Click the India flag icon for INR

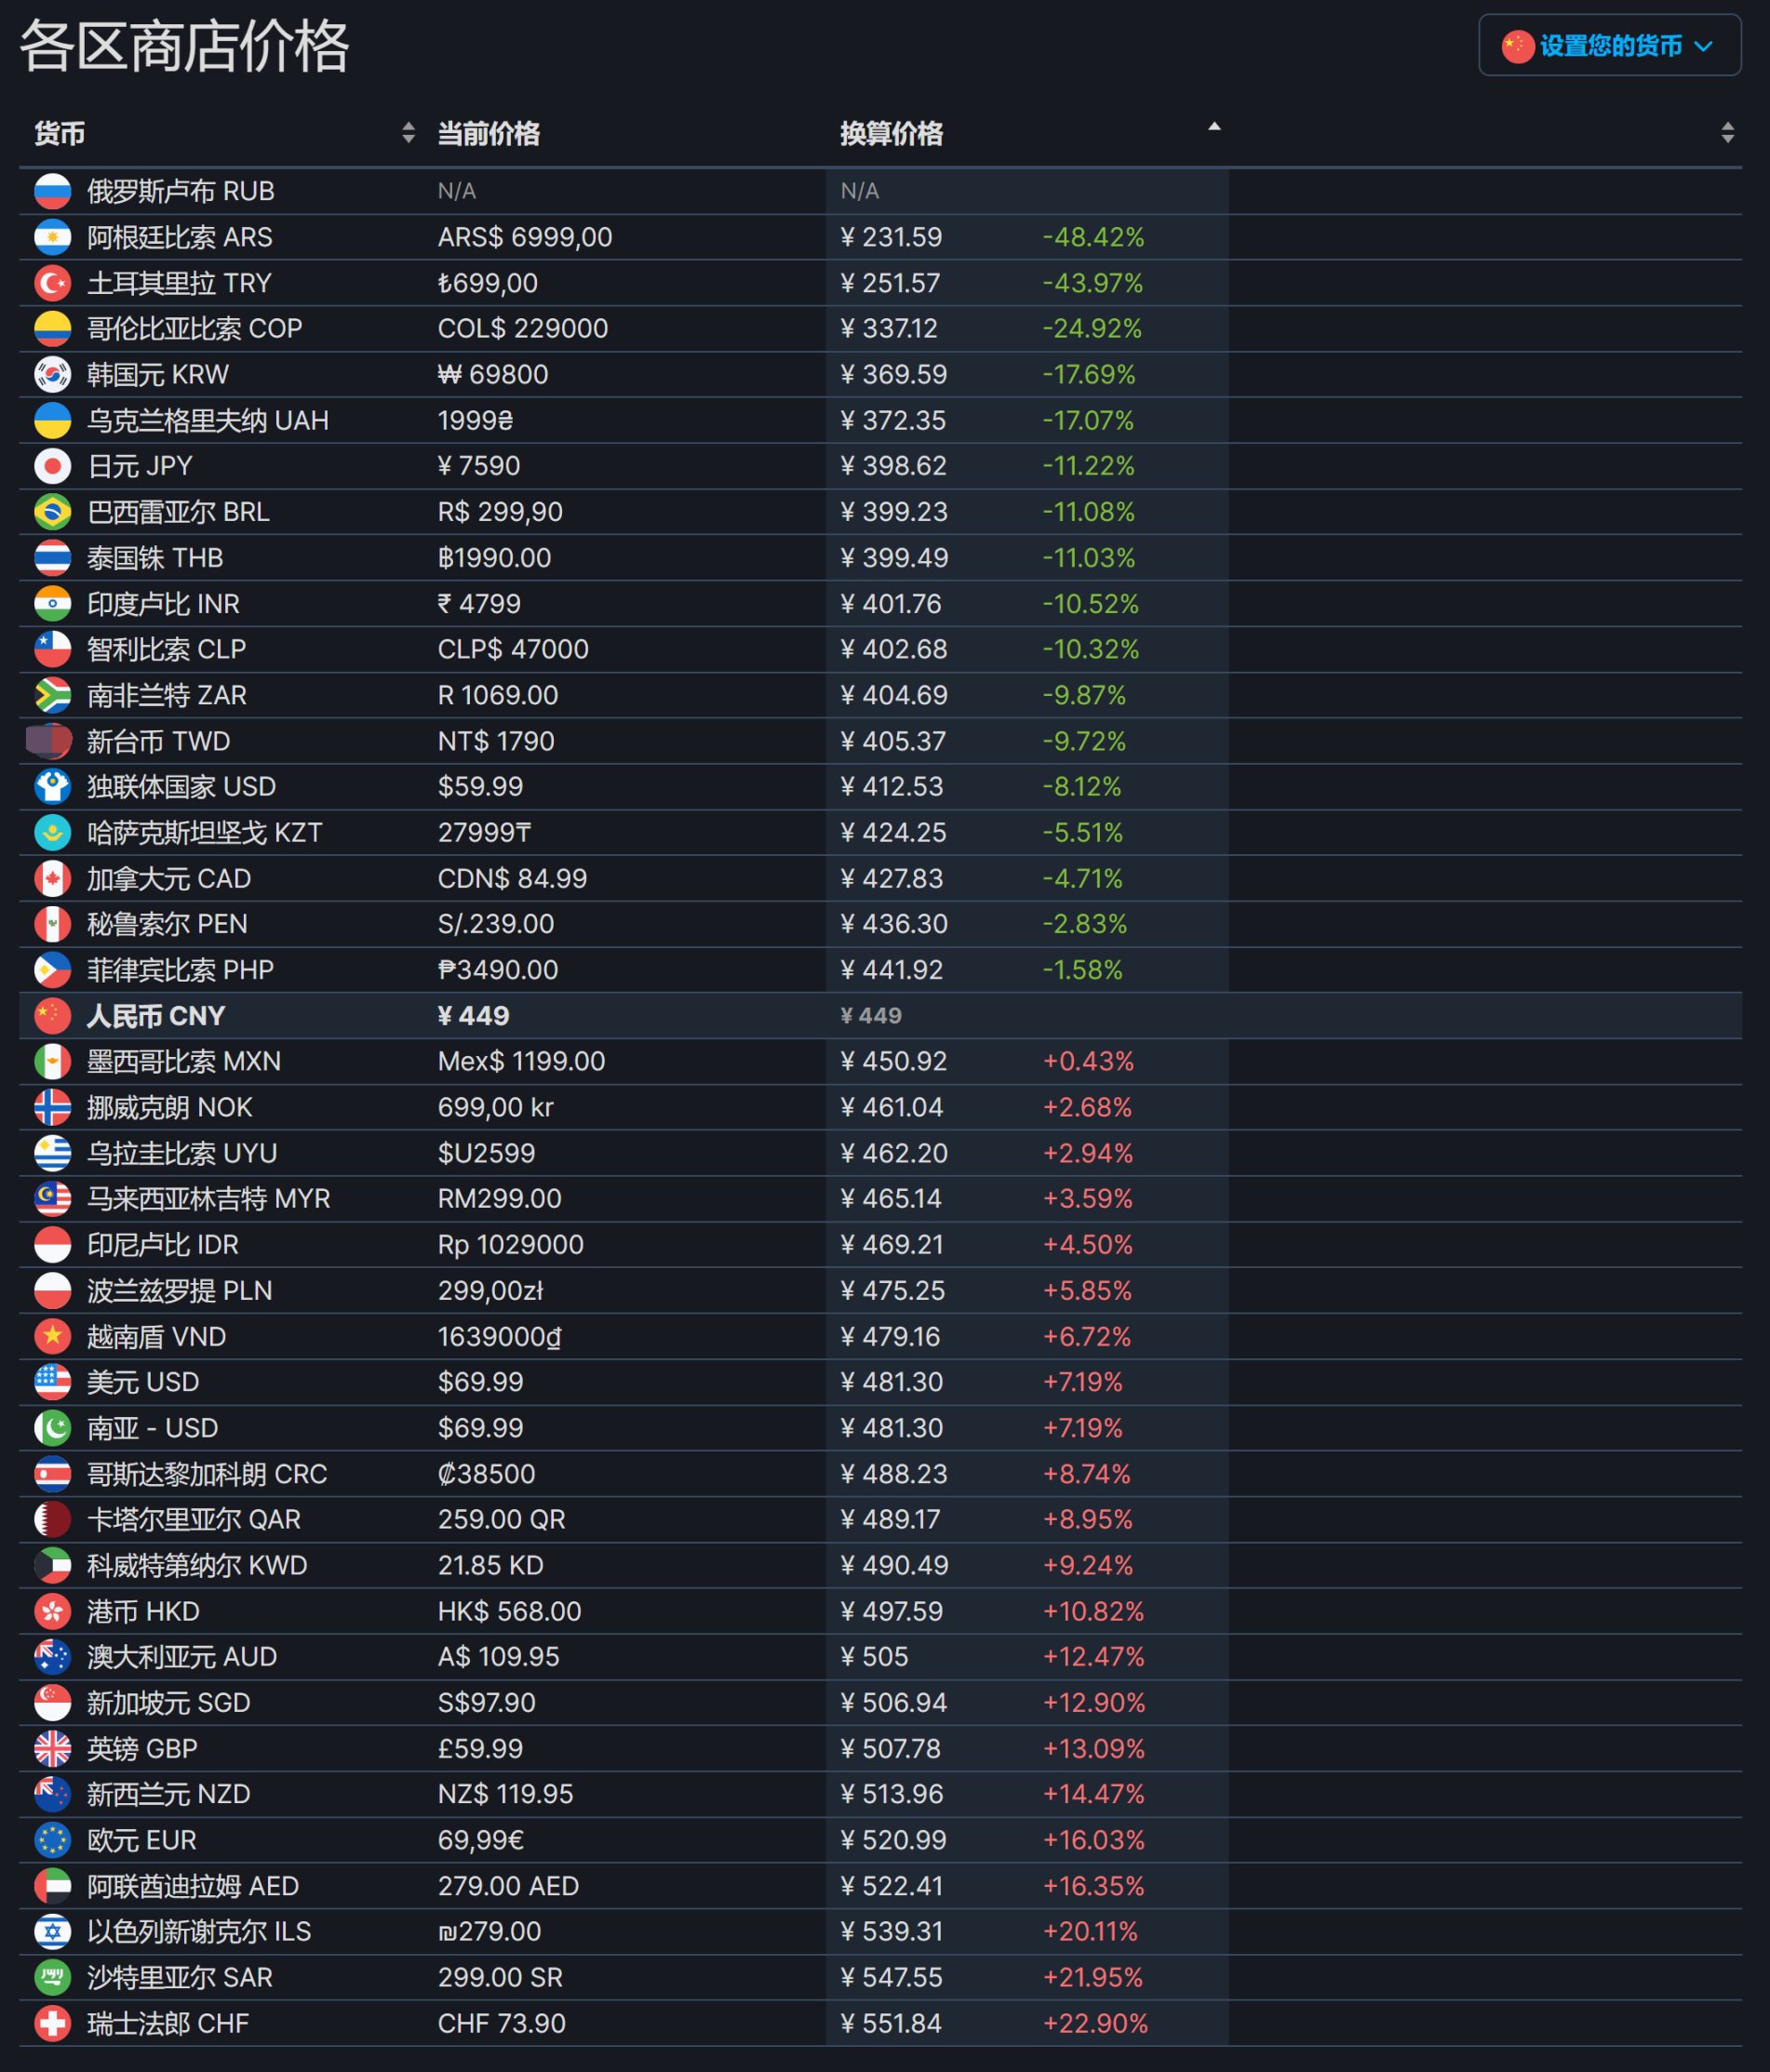coord(52,604)
